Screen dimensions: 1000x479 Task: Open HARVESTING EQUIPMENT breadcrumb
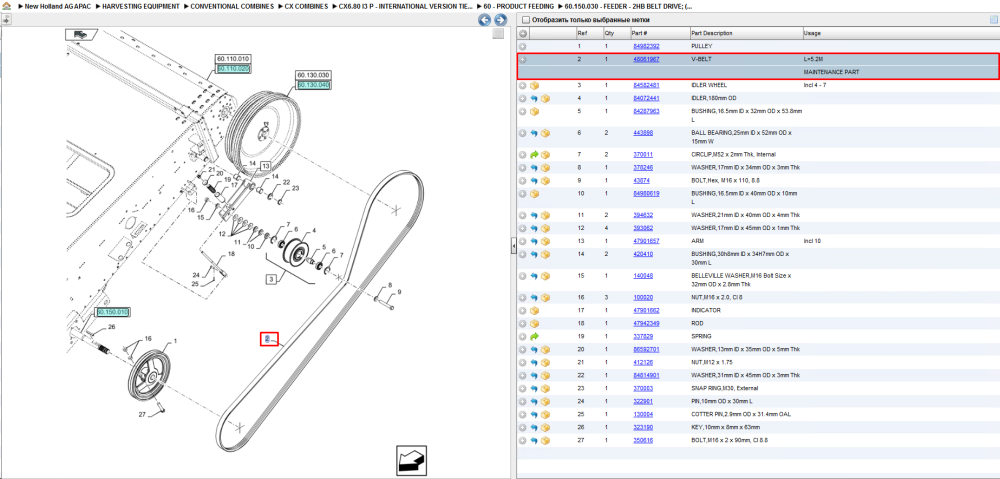coord(141,6)
